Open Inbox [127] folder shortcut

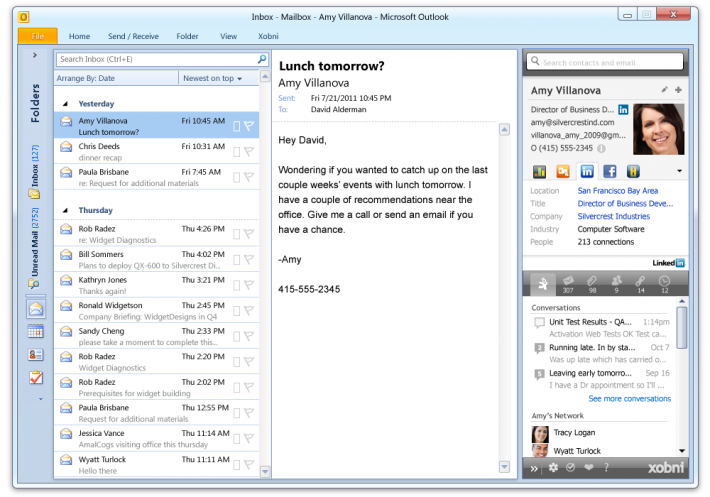34,172
